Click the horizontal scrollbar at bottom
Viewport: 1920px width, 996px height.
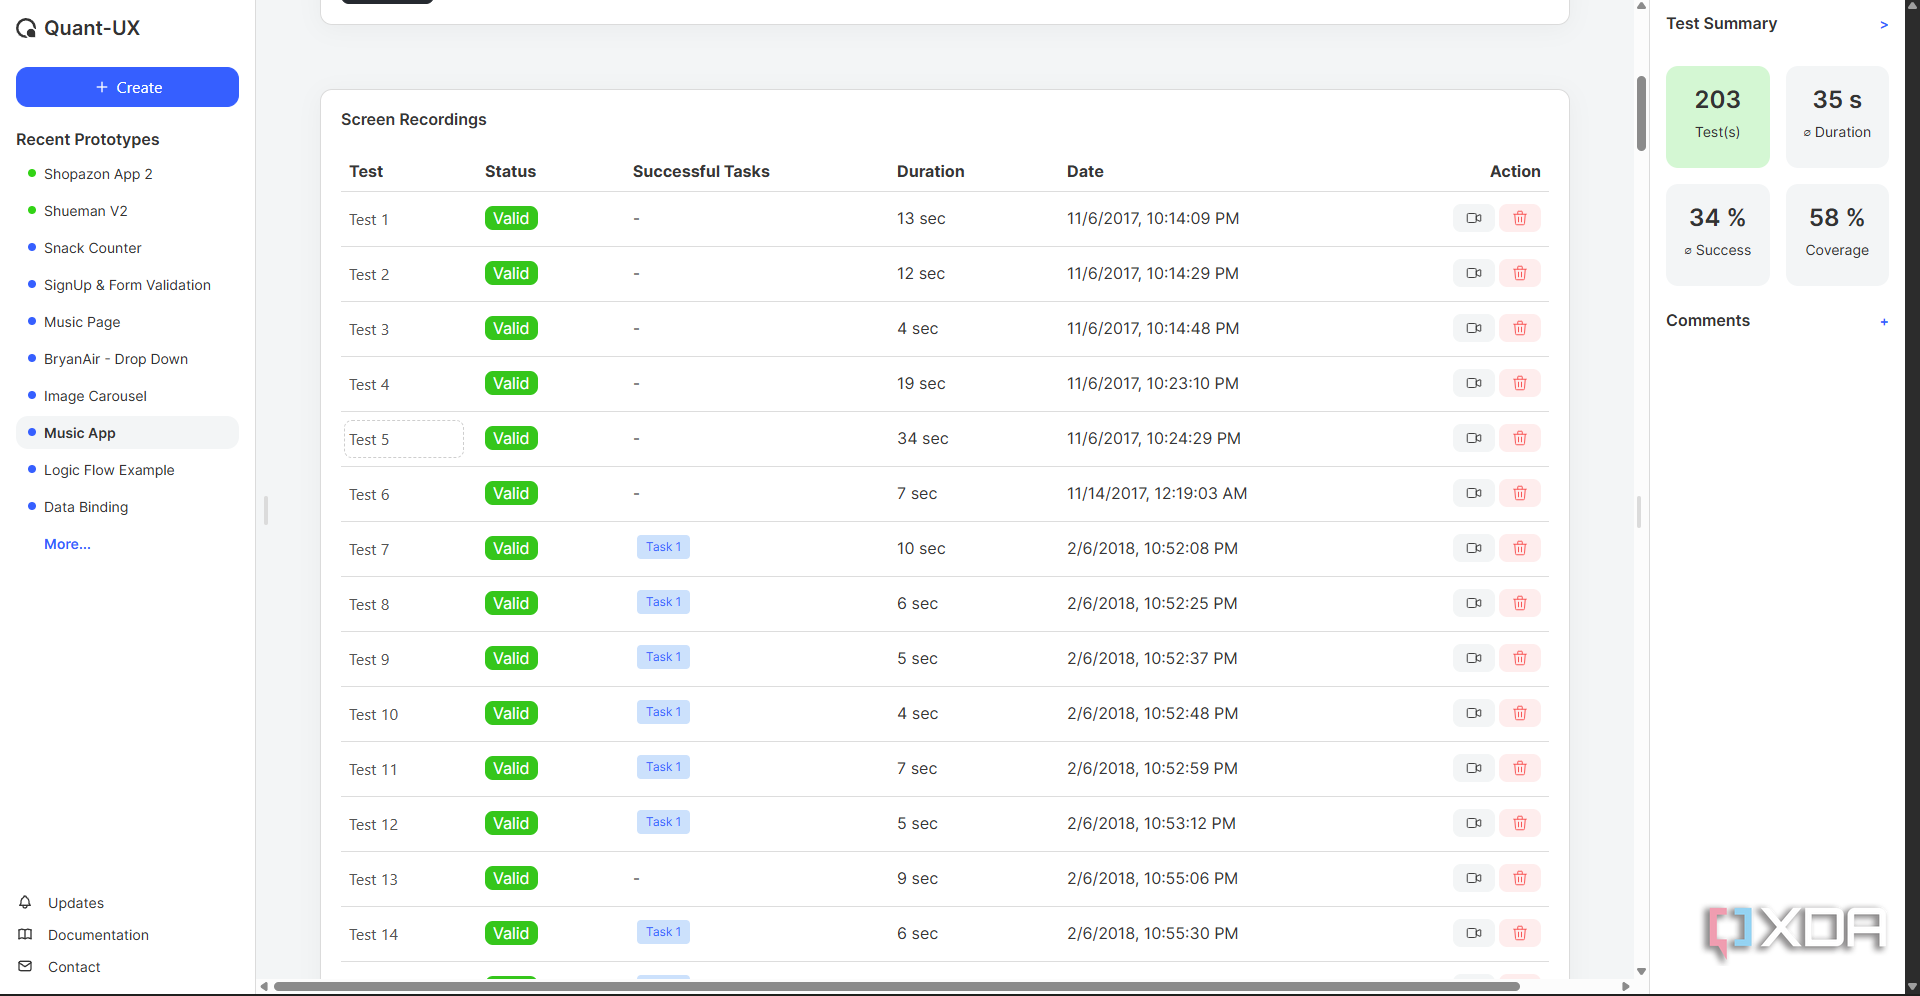pyautogui.click(x=897, y=986)
